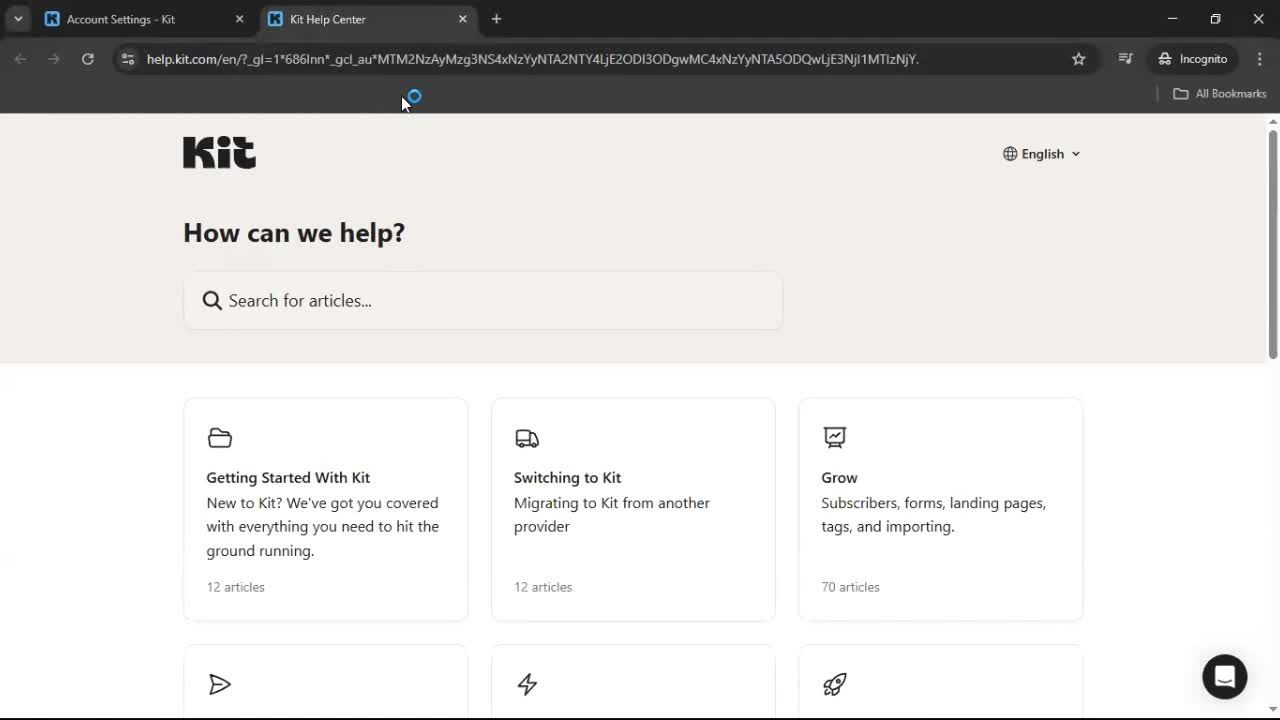
Task: Click the lightning bolt category icon
Action: 527,684
